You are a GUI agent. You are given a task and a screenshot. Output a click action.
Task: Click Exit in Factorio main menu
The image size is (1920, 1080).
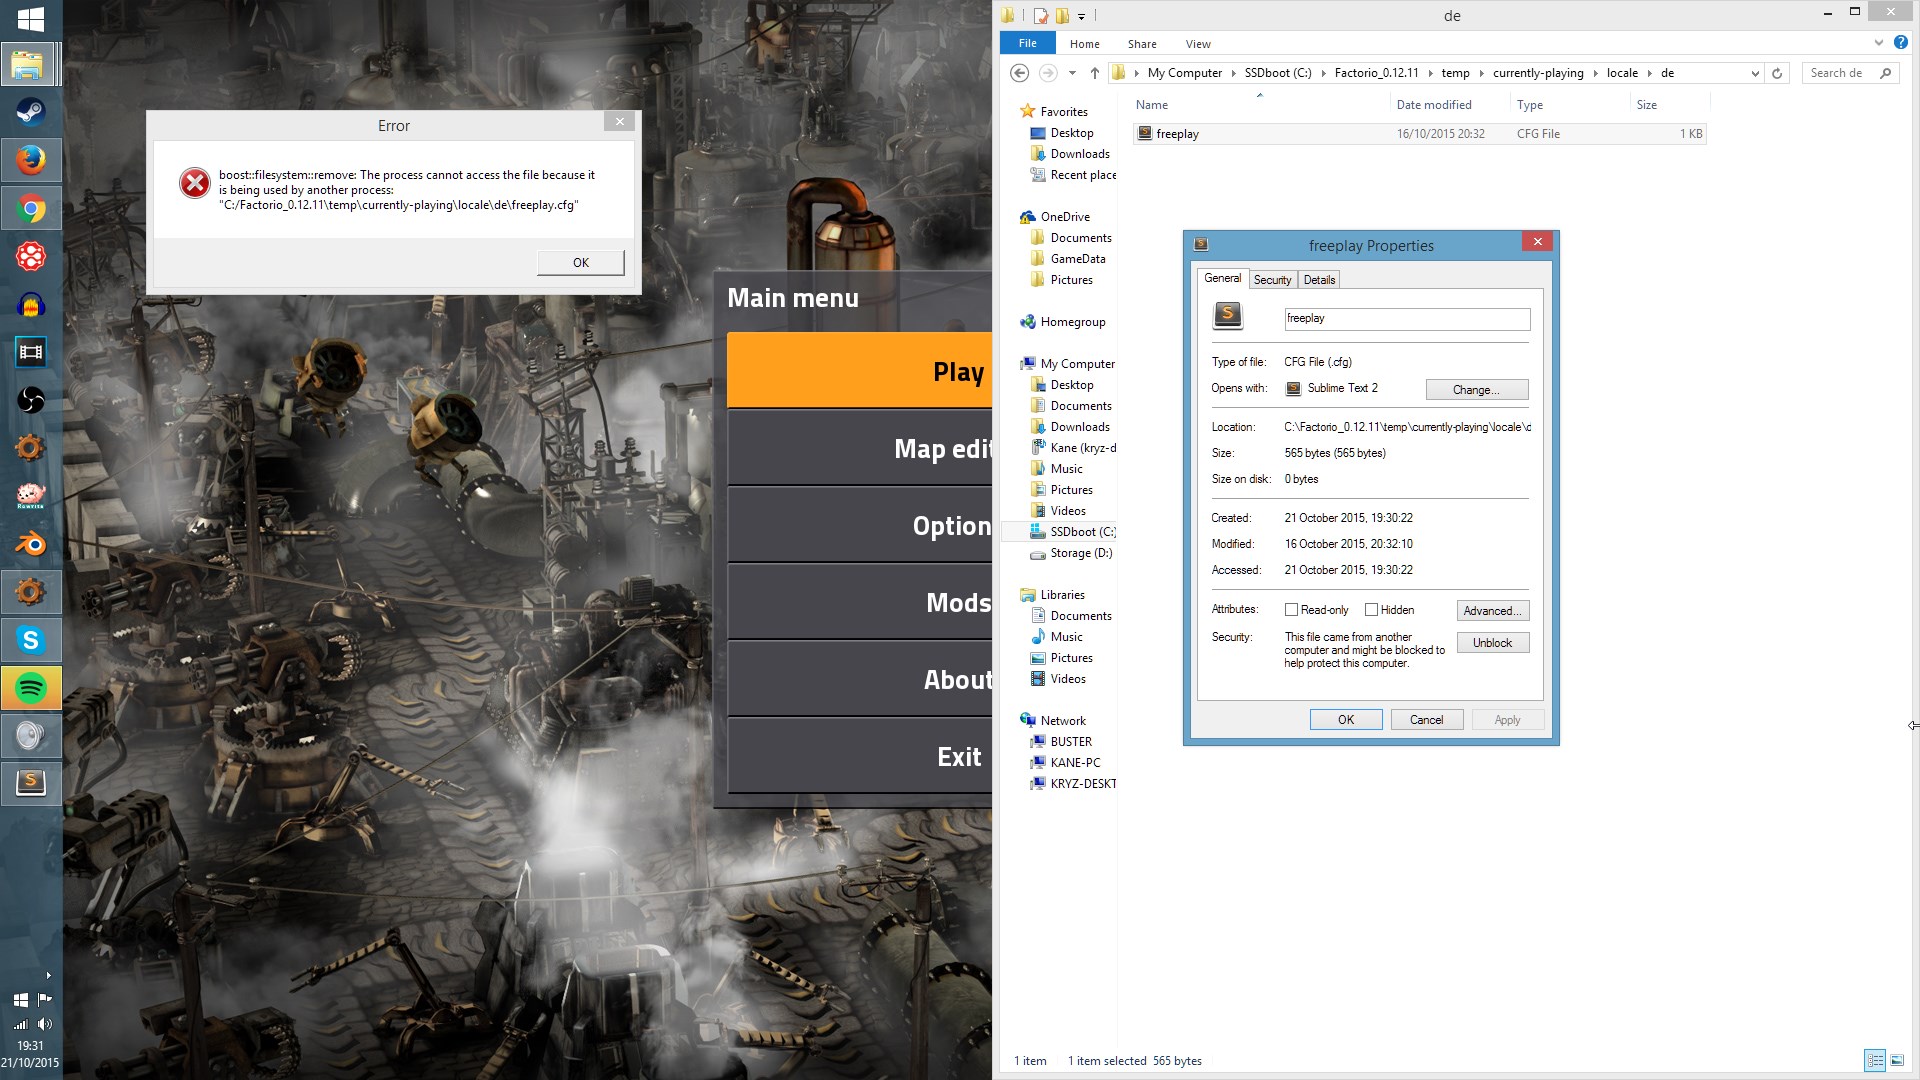(x=860, y=756)
